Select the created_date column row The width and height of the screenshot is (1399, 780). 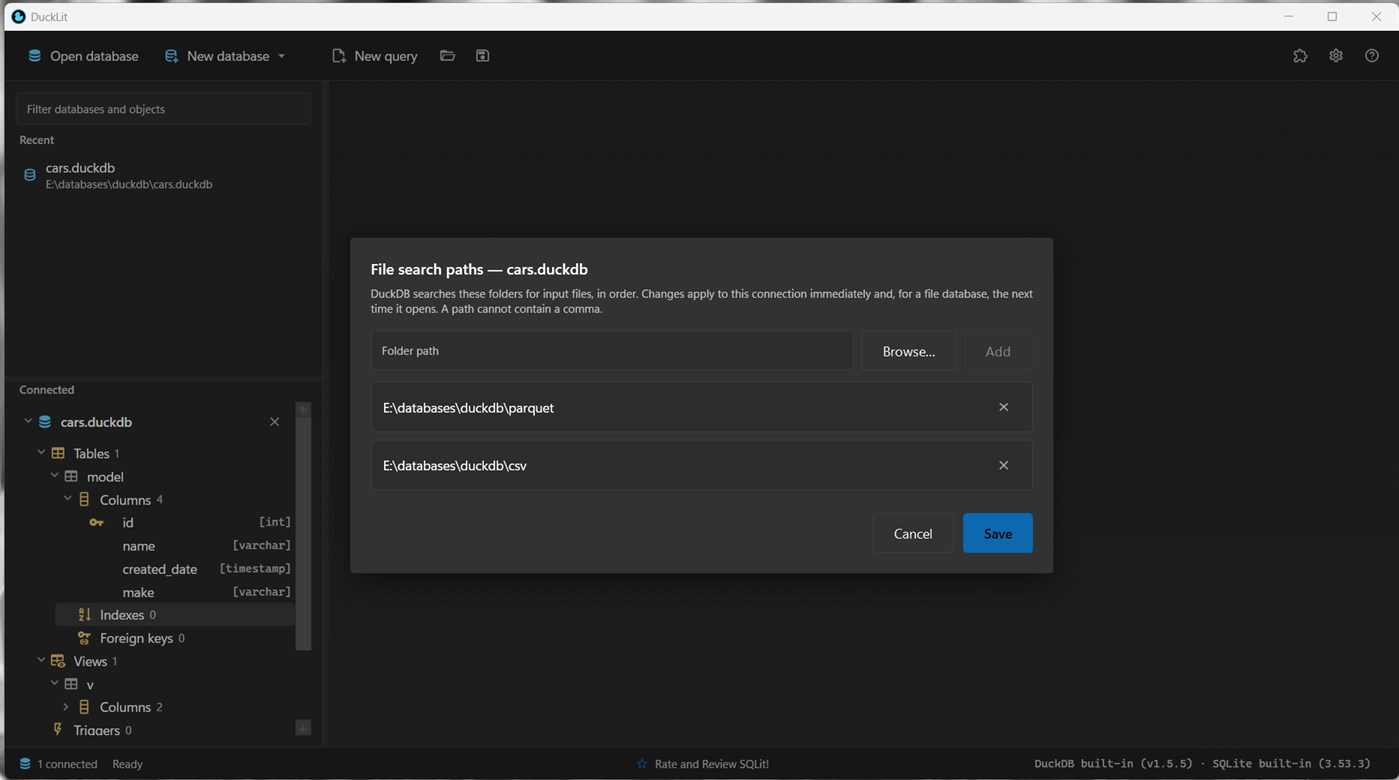click(175, 569)
